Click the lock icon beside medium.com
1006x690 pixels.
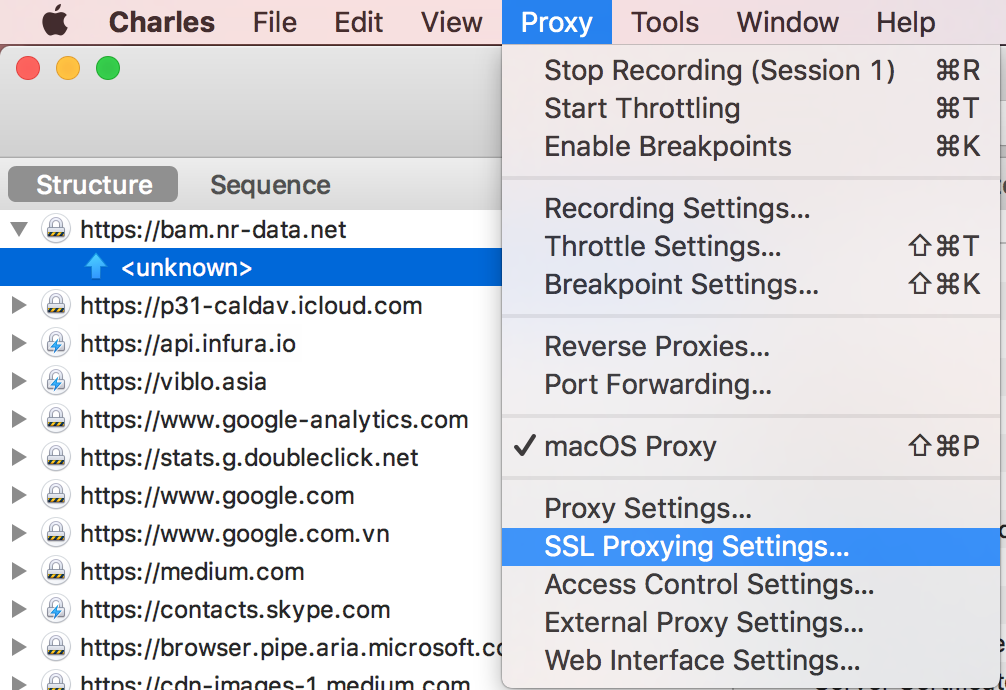[x=56, y=572]
